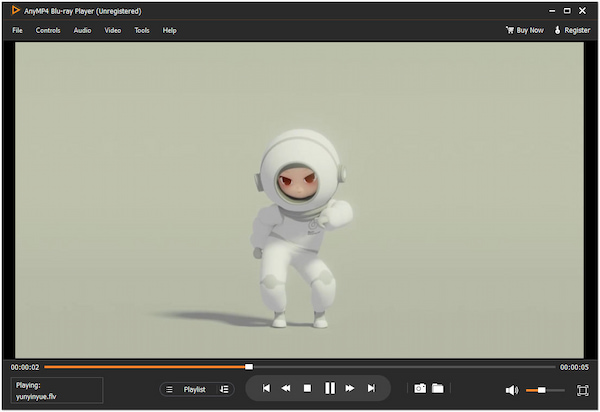Take a snapshot with camera icon
The width and height of the screenshot is (600, 412).
click(x=420, y=388)
